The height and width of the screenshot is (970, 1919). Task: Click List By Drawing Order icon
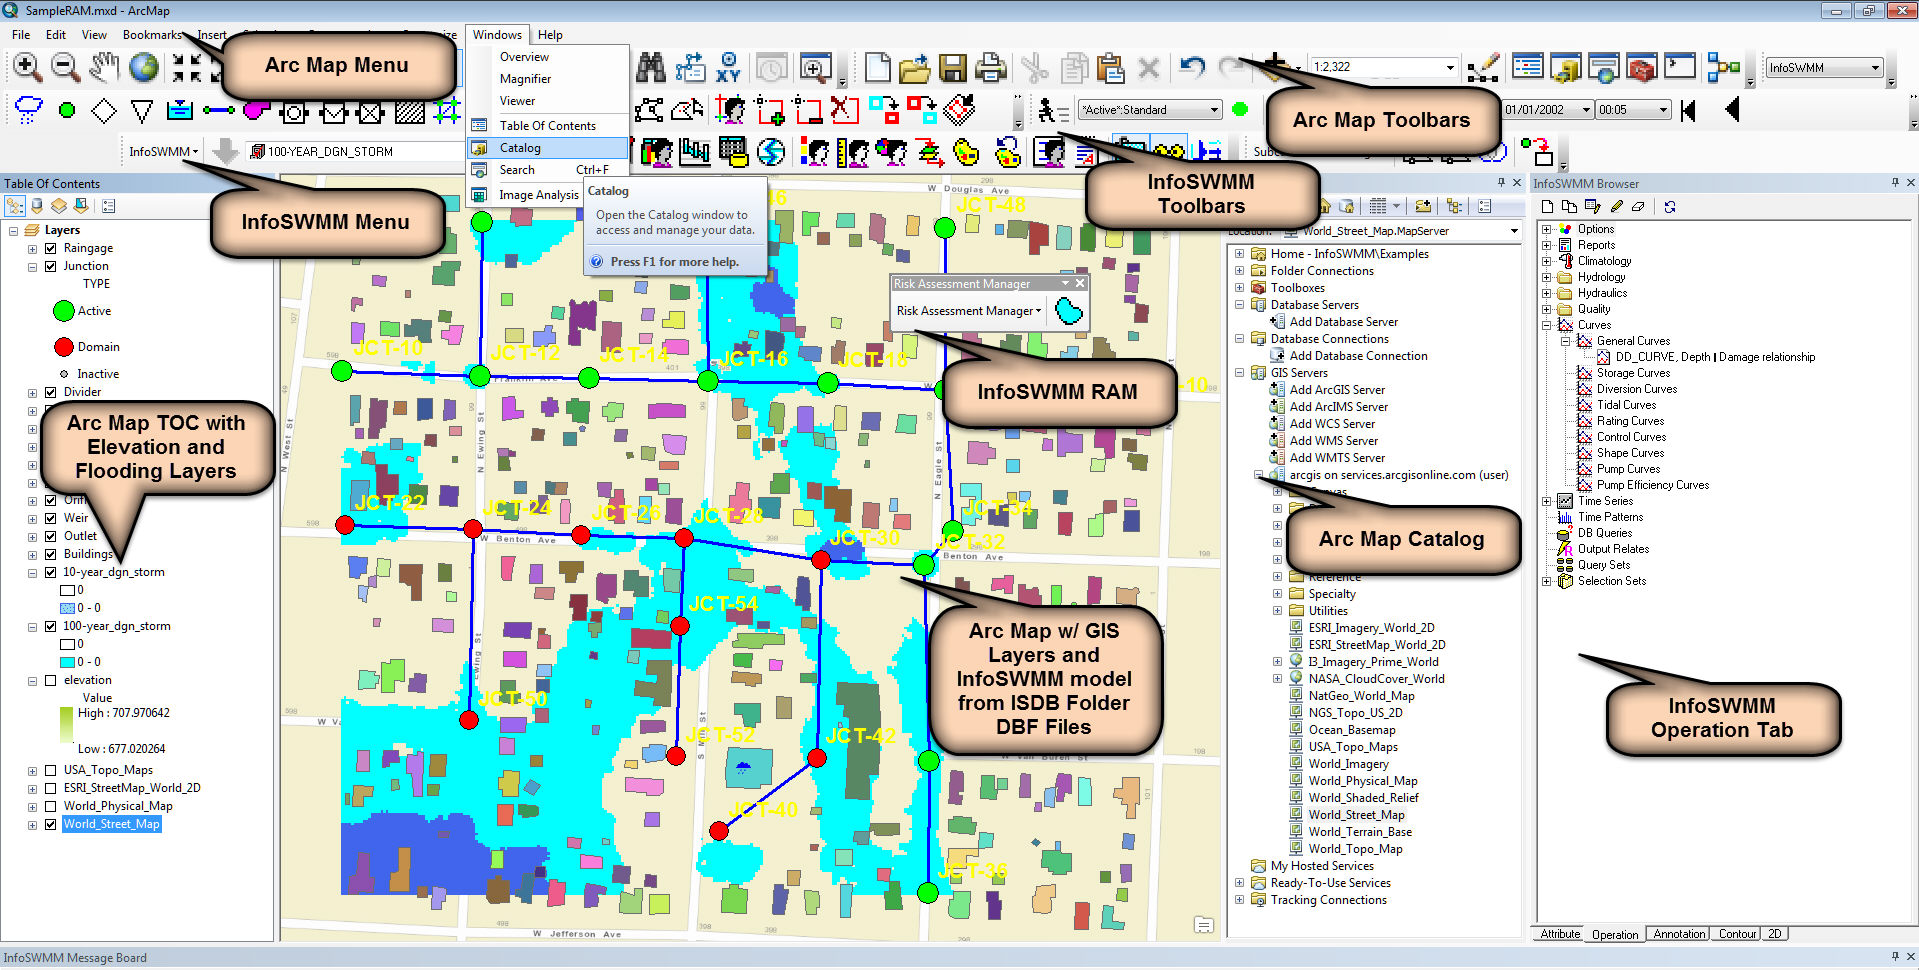point(15,206)
